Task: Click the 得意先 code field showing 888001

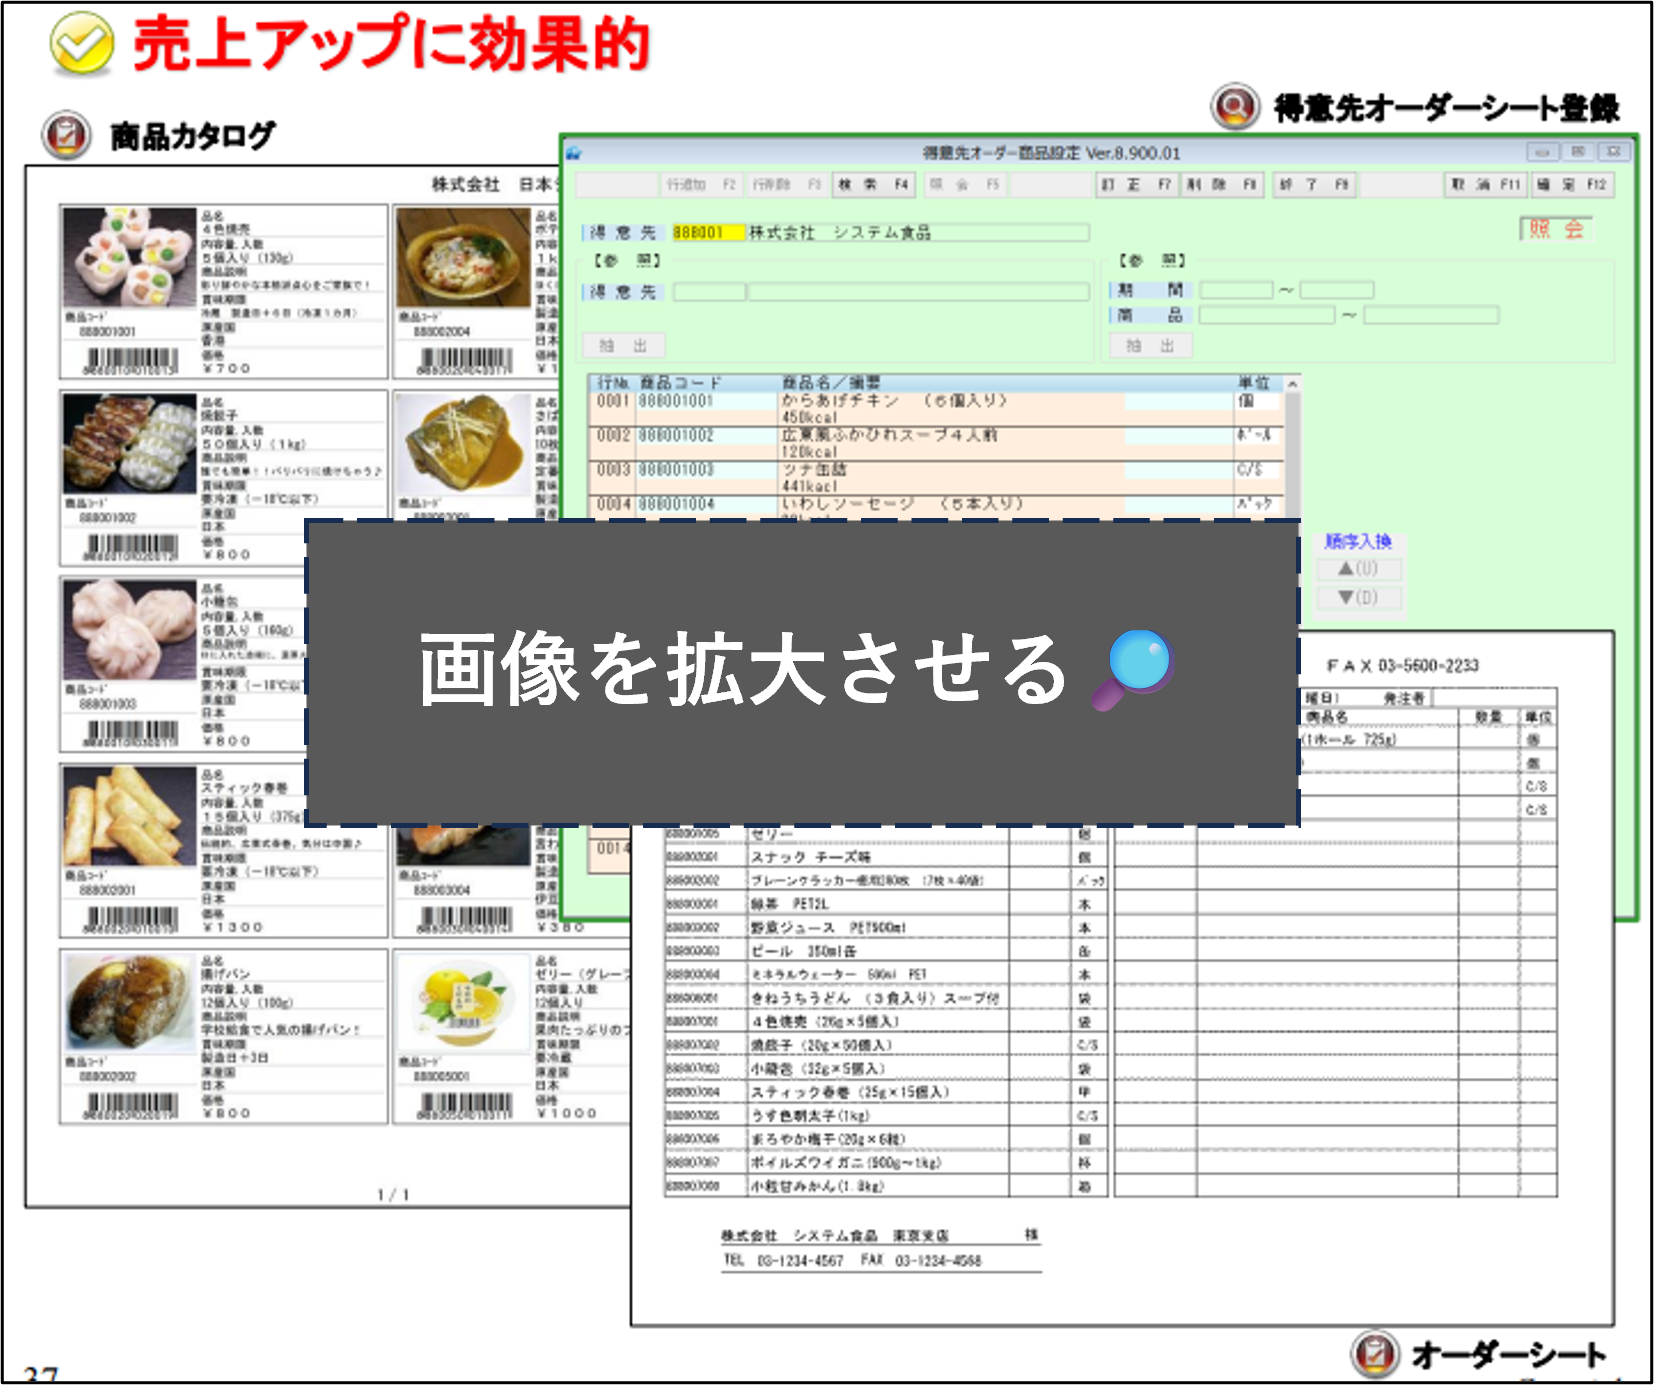Action: click(x=708, y=233)
